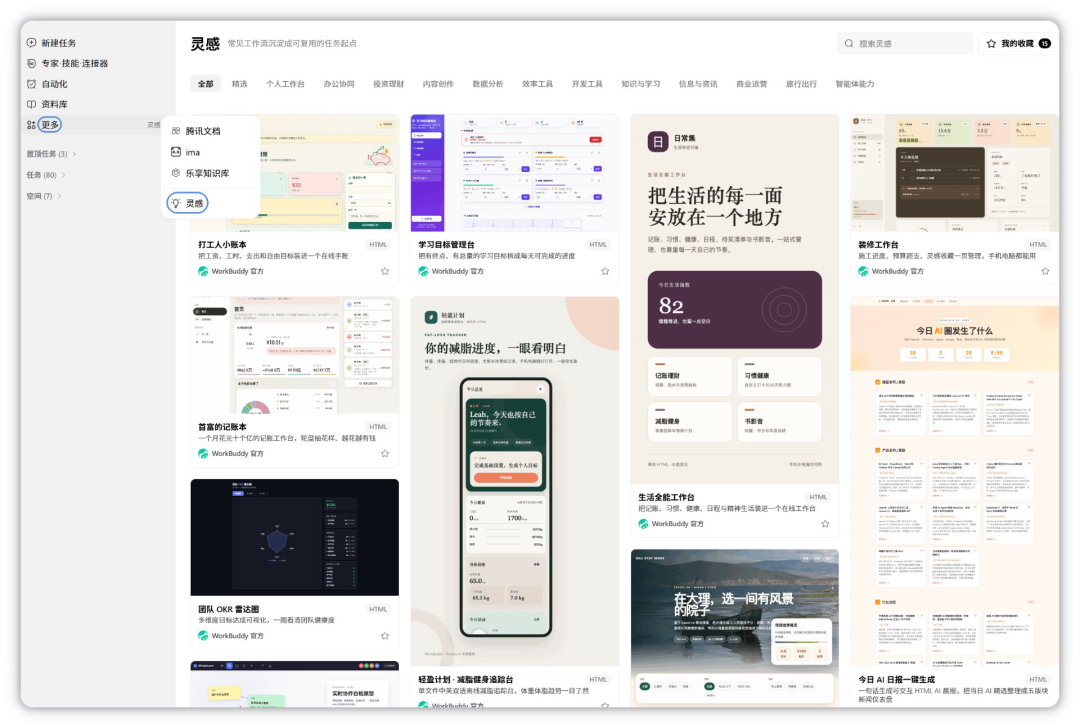Open the 旅行出行 tab

(x=801, y=84)
